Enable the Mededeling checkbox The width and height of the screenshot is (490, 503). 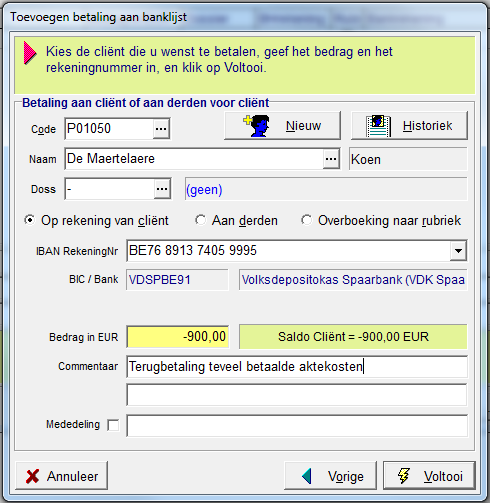[x=113, y=425]
